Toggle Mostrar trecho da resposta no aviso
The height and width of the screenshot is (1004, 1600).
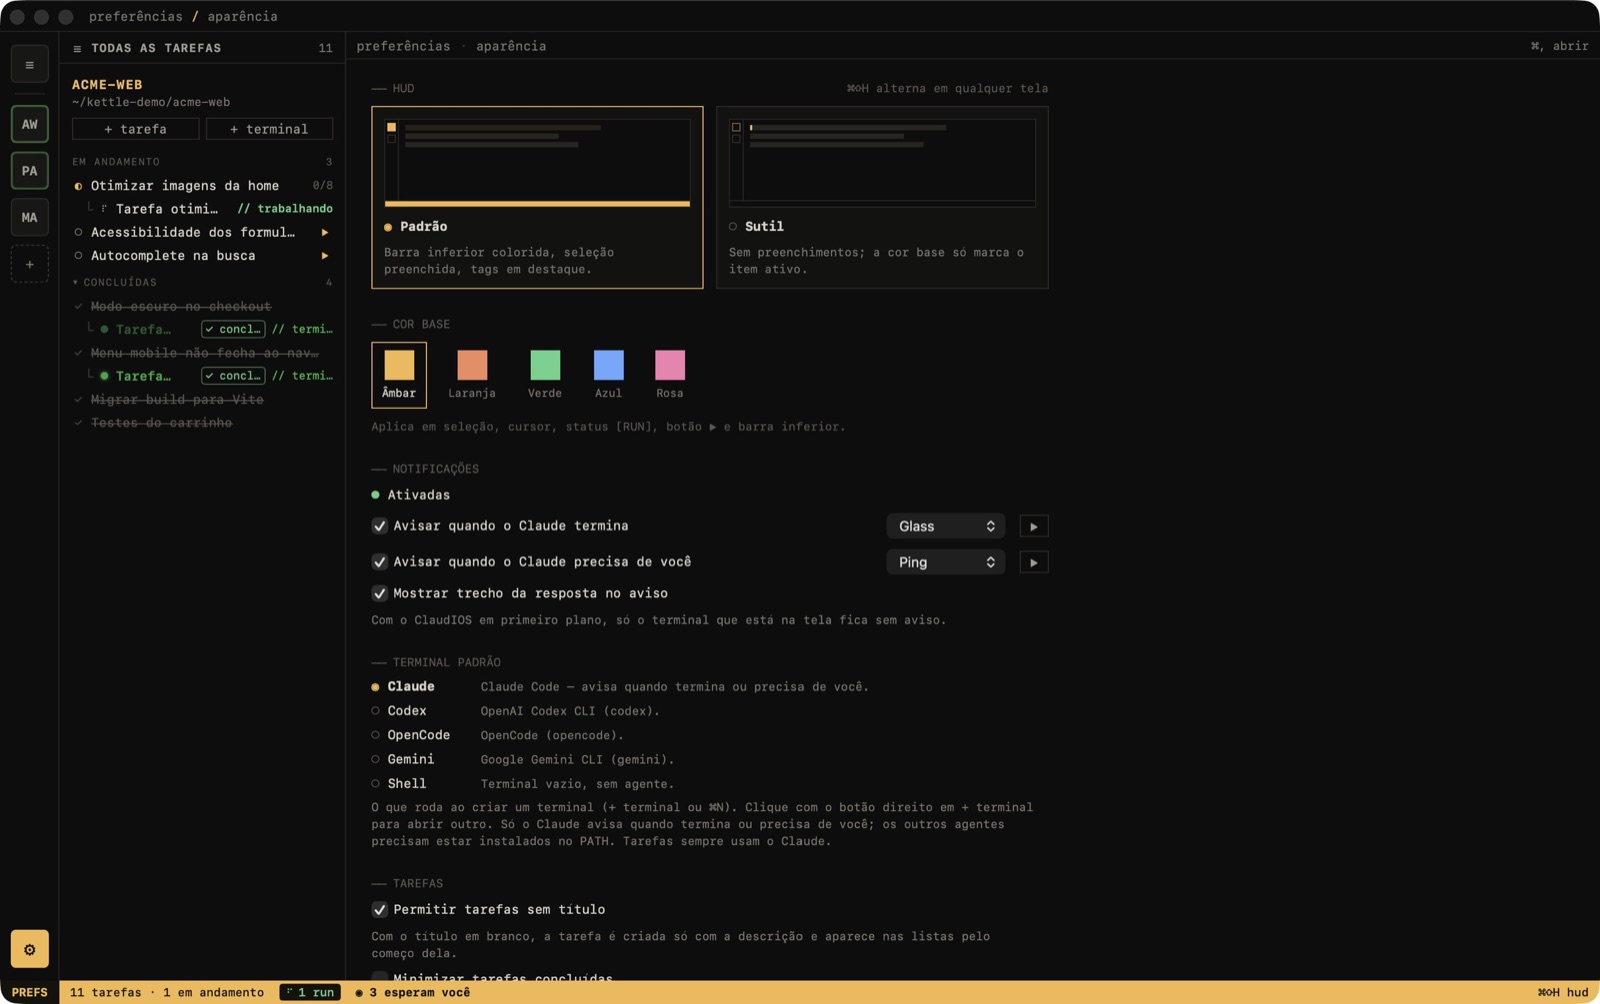[380, 593]
